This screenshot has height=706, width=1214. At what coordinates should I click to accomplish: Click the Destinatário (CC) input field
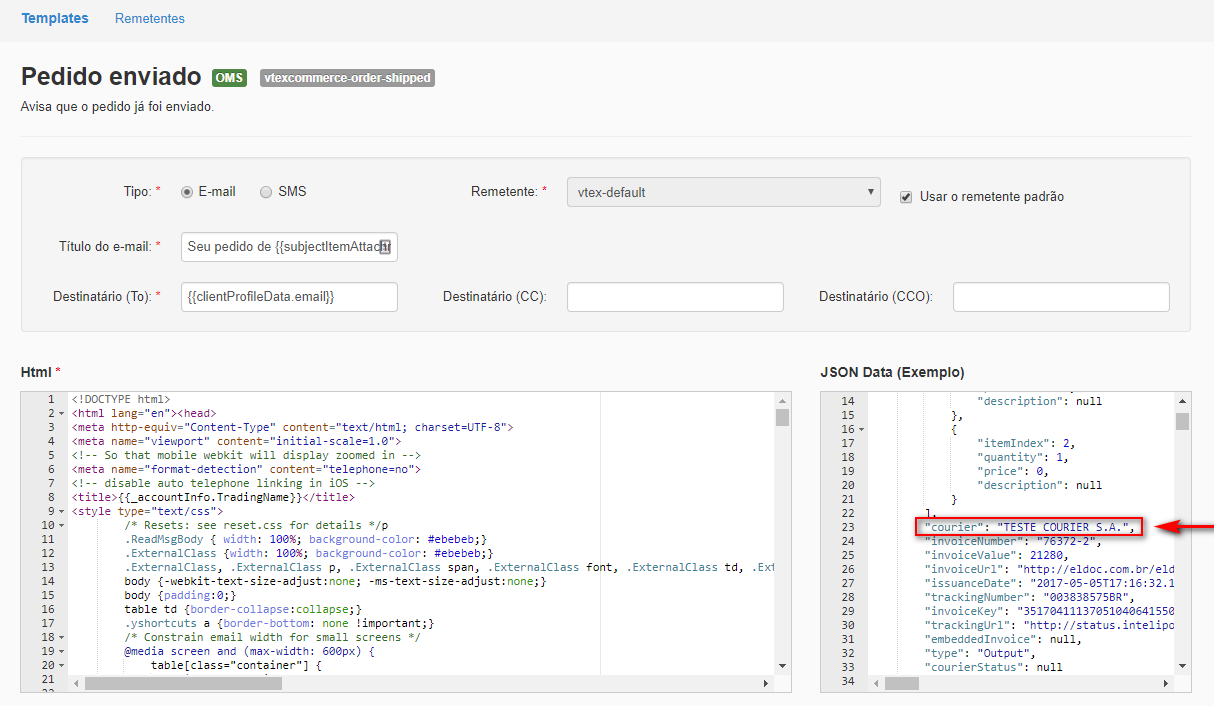pyautogui.click(x=675, y=296)
